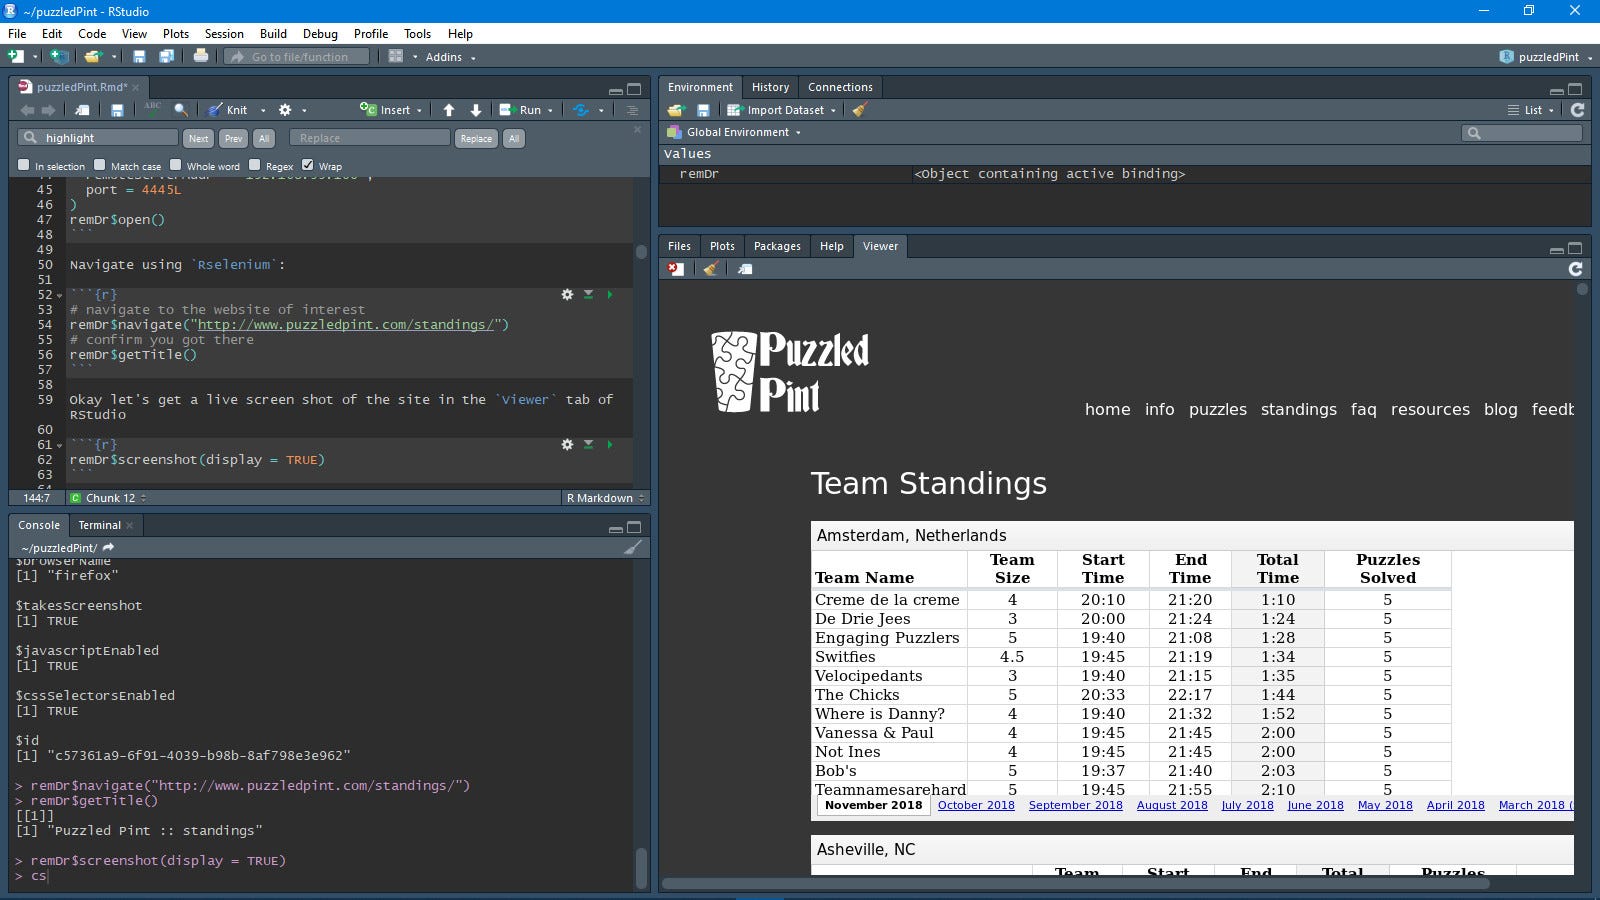Click the workspace panes grid icon

point(396,57)
